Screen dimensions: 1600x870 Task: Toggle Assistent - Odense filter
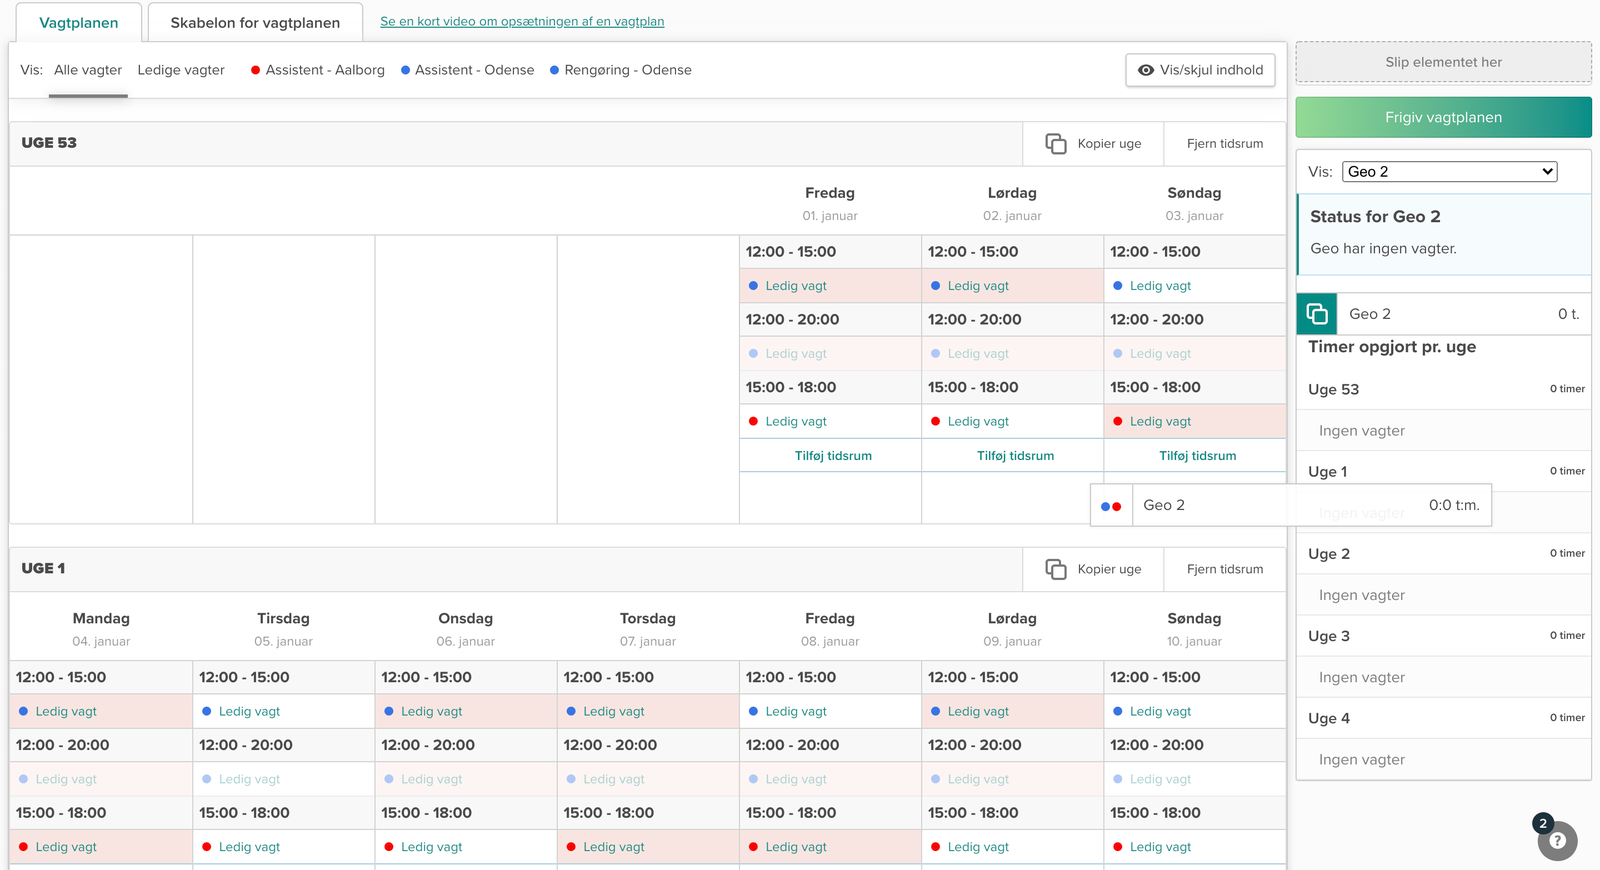(467, 70)
